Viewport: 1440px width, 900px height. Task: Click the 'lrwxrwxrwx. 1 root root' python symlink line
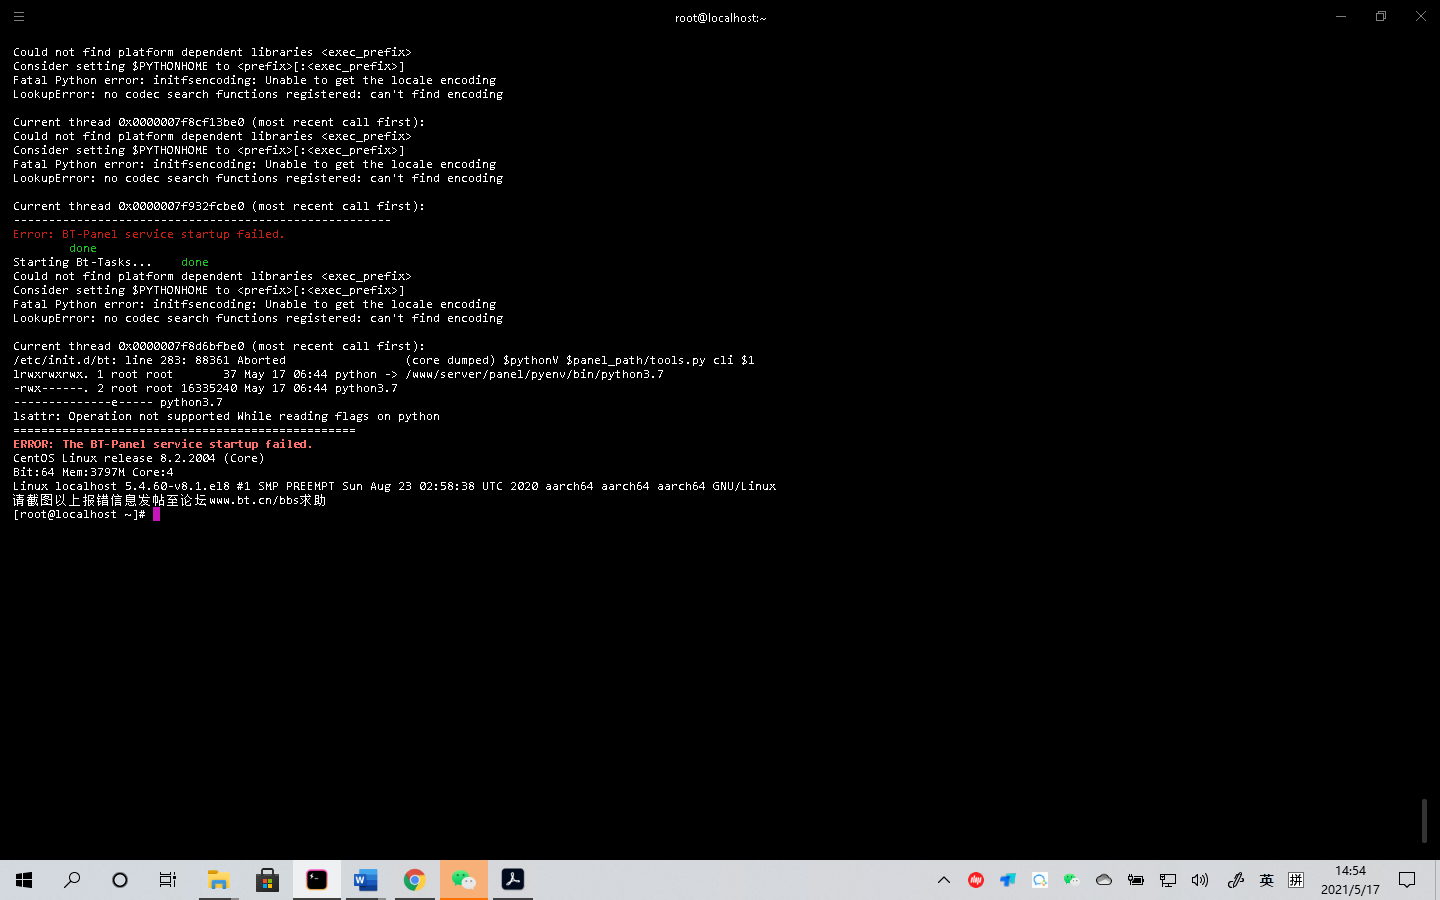pos(338,374)
